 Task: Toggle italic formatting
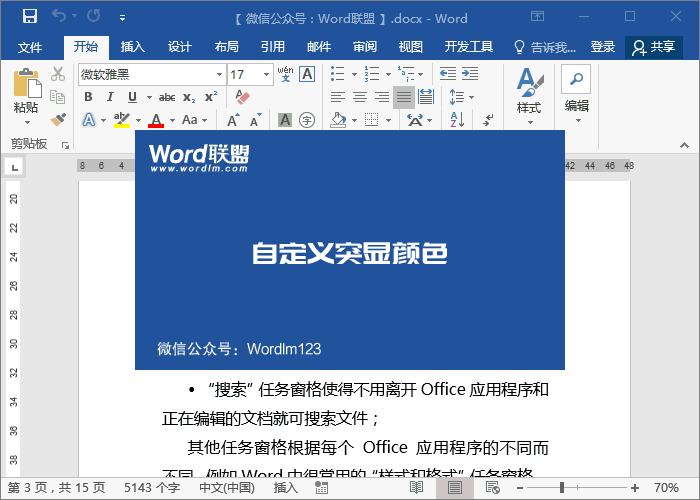(x=110, y=97)
